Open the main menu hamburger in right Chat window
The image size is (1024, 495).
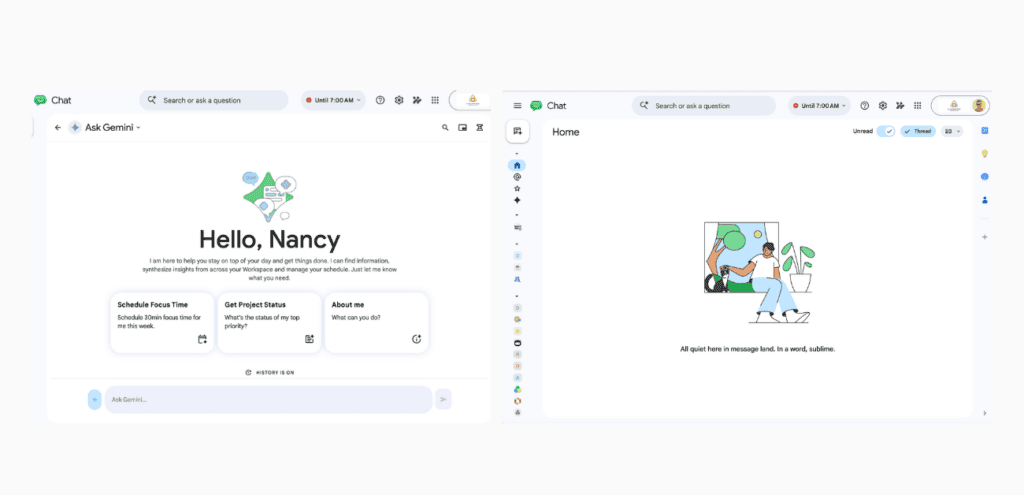518,106
